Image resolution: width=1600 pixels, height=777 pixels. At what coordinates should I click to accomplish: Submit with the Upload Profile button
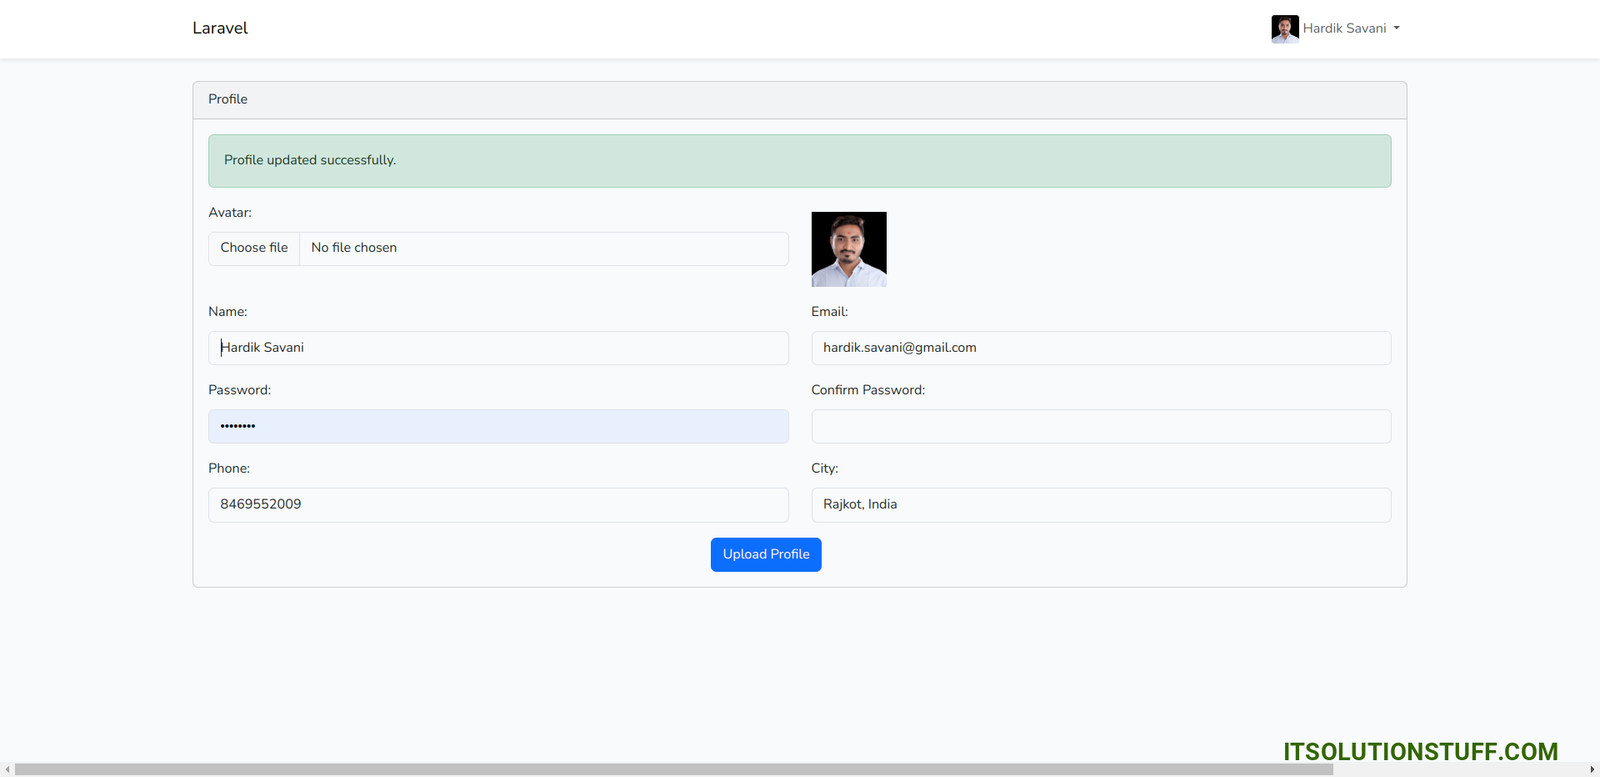766,555
